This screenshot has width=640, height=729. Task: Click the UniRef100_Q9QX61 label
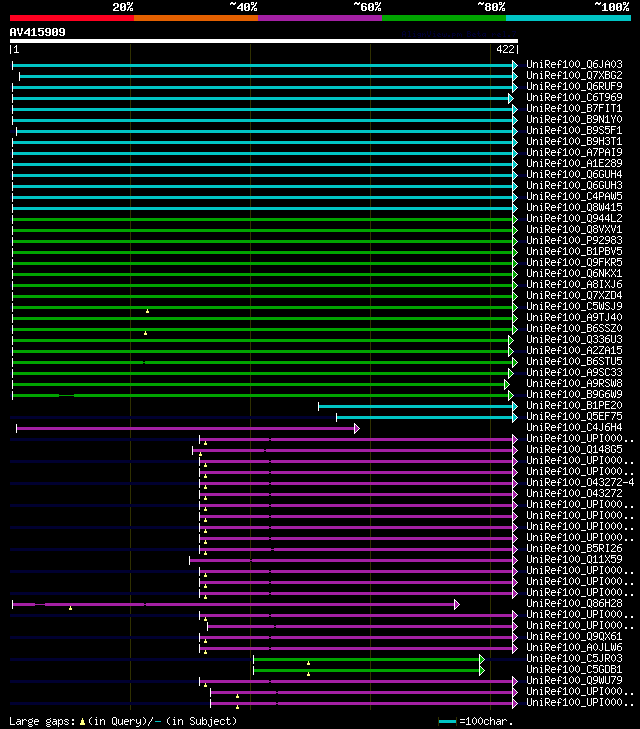point(574,636)
